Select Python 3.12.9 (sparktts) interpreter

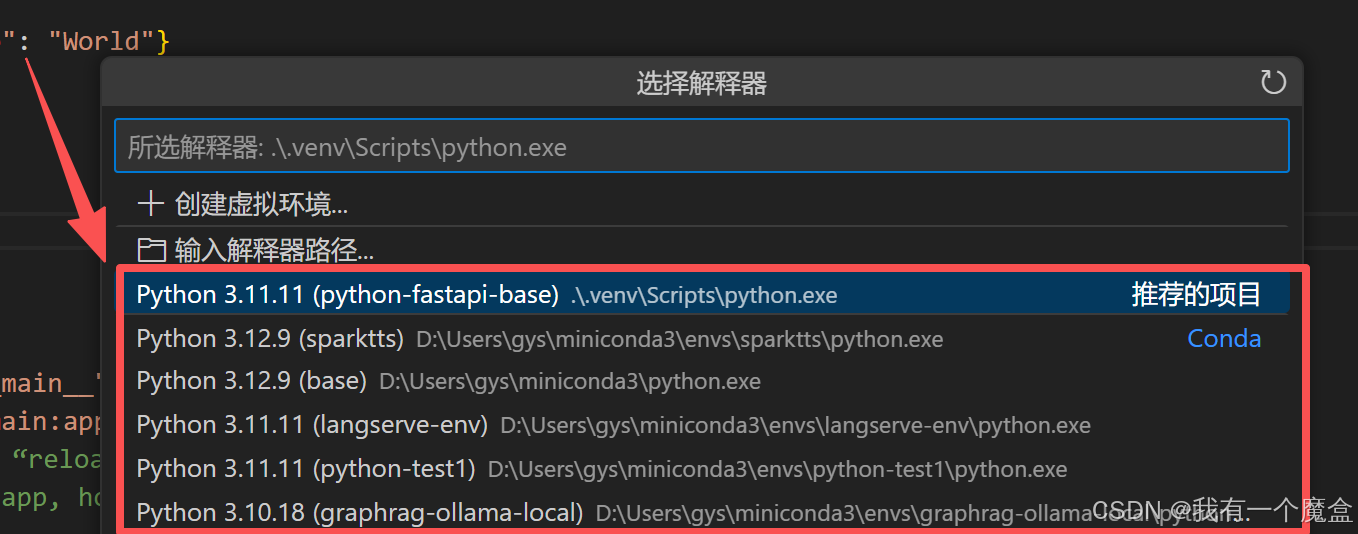pos(702,339)
